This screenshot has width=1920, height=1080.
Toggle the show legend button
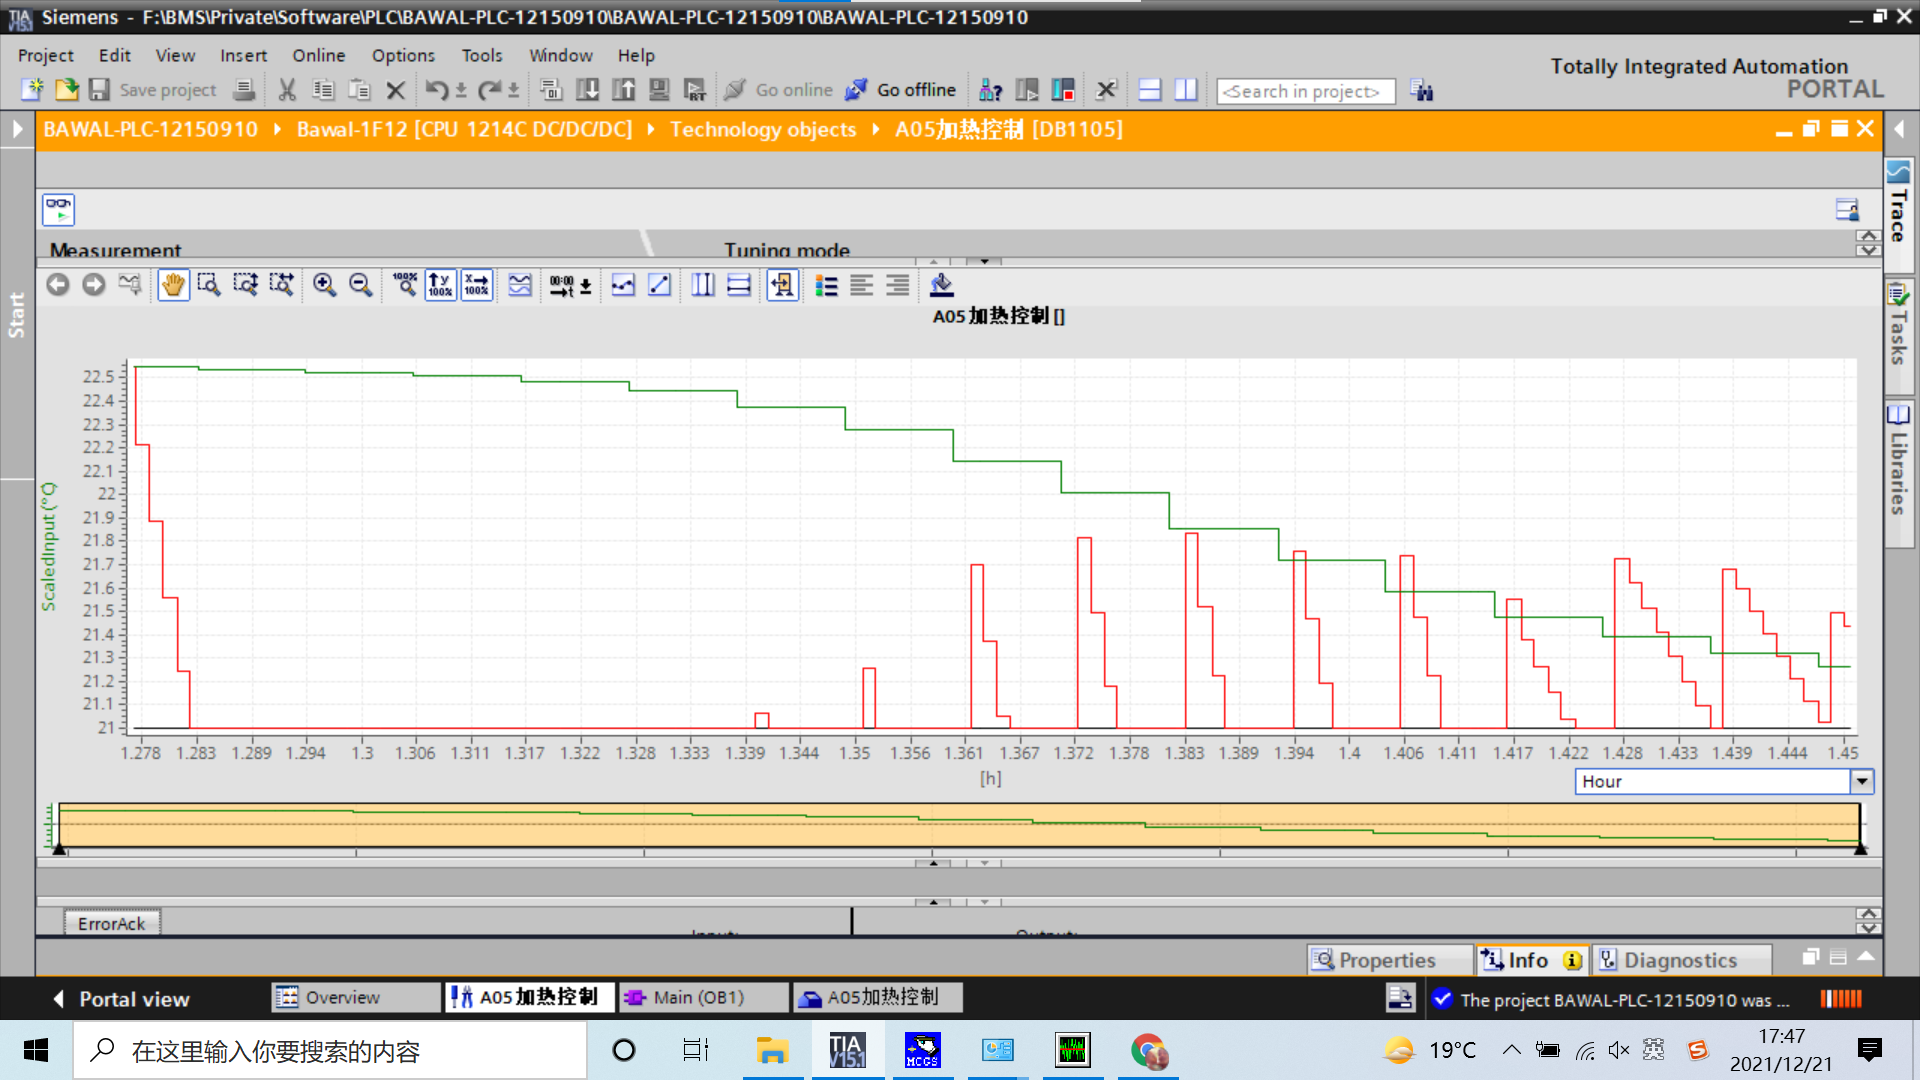coord(826,285)
